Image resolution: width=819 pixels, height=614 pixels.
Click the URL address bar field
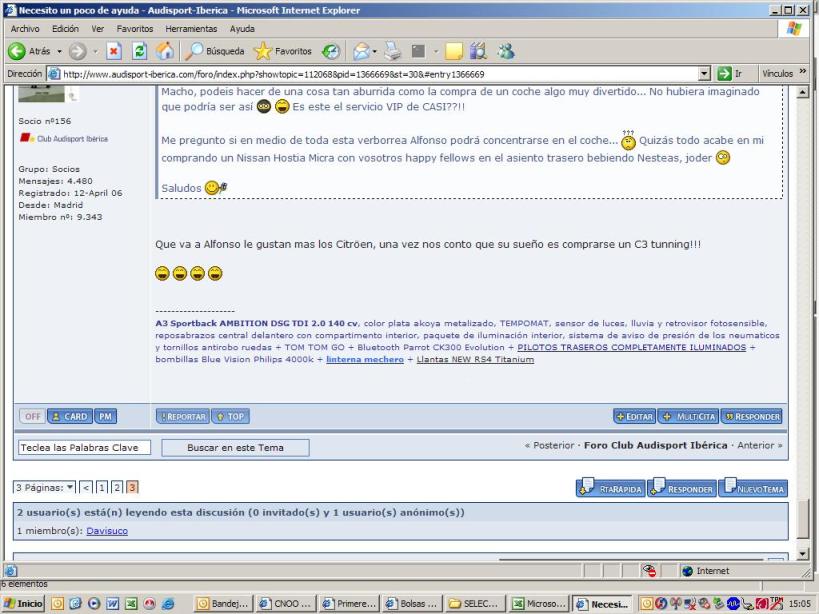pos(380,74)
